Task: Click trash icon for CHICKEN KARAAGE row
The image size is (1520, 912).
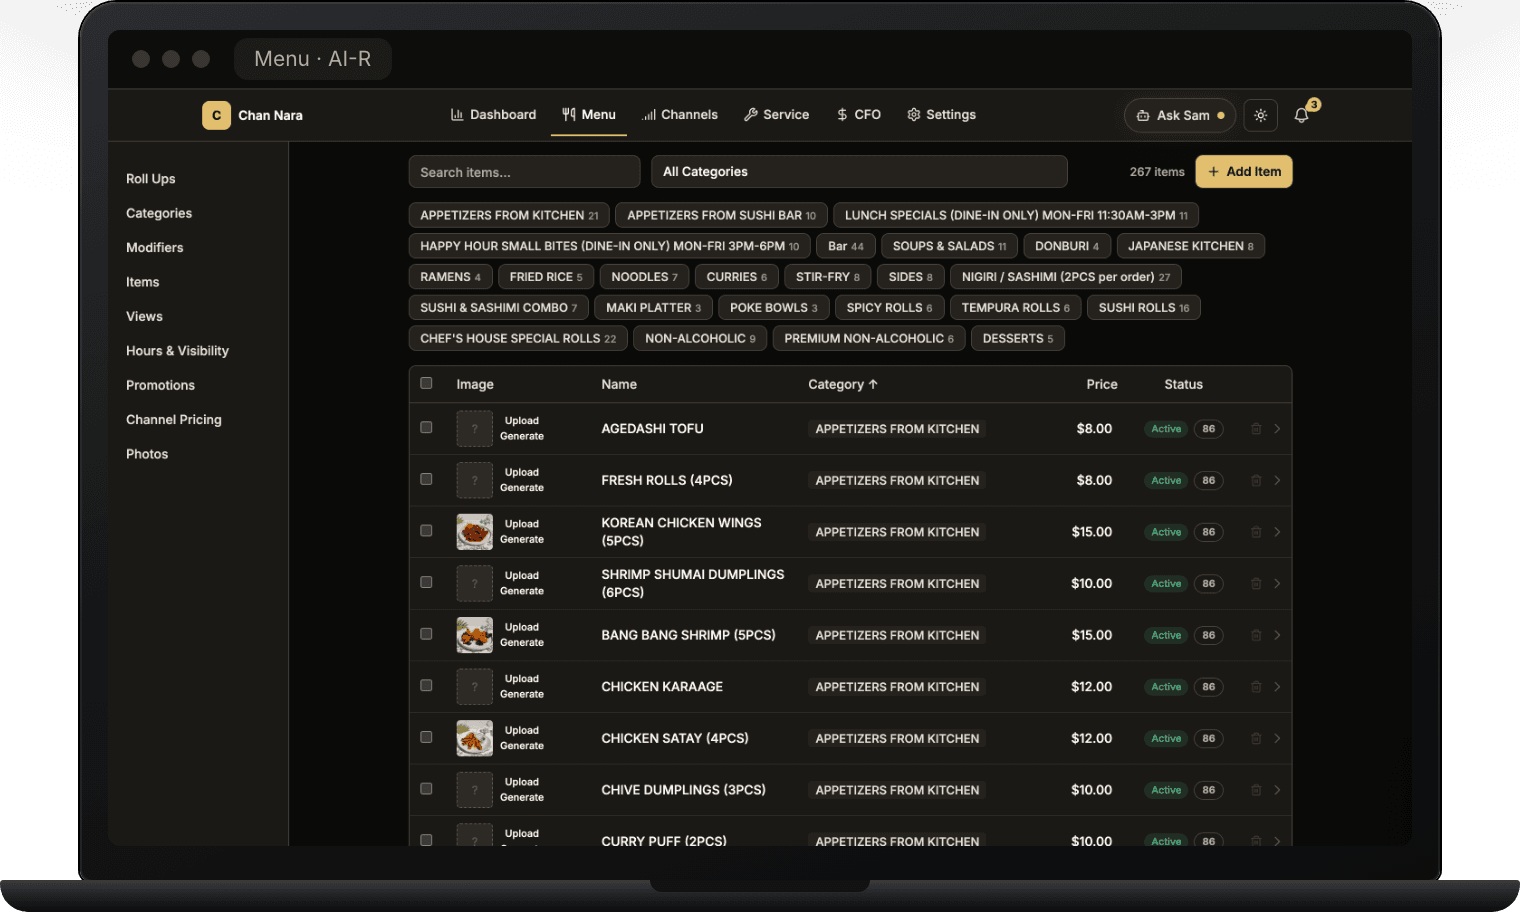Action: tap(1256, 687)
